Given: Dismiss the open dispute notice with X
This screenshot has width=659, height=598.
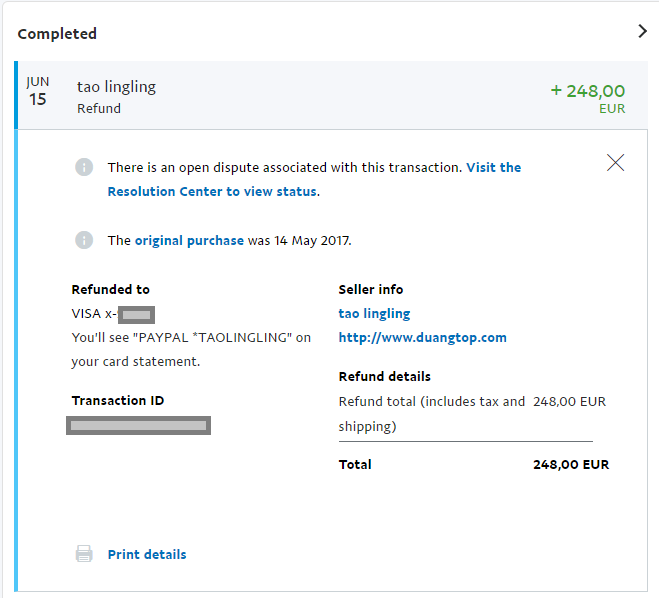Looking at the screenshot, I should pos(615,163).
